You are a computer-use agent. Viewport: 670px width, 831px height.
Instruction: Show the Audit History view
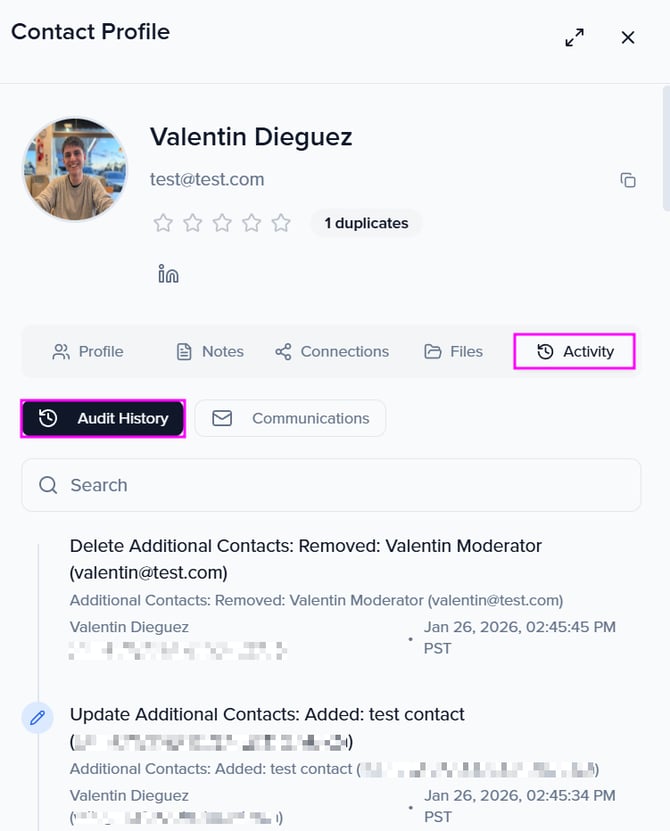point(103,418)
